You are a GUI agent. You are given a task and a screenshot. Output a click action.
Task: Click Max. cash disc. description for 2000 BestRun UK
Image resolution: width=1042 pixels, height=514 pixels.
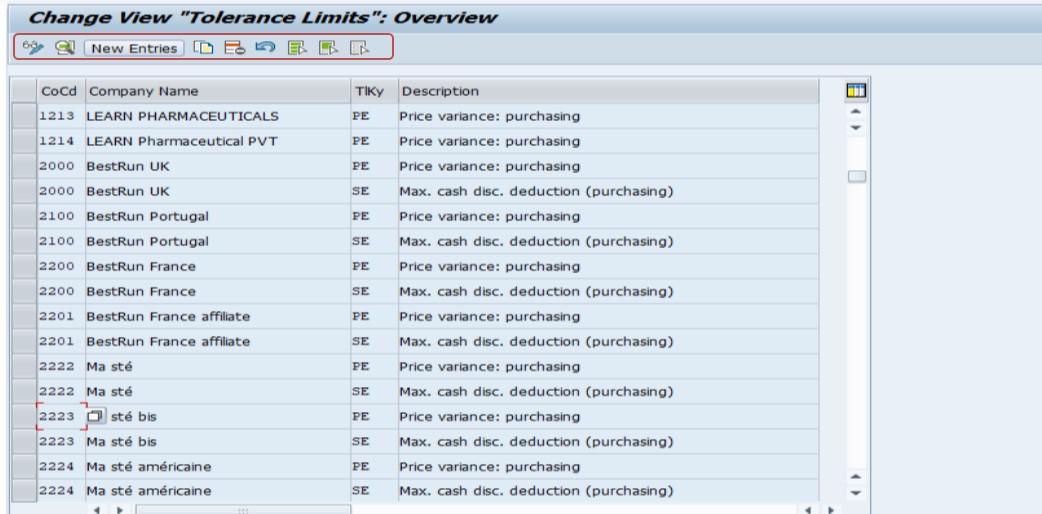point(608,192)
